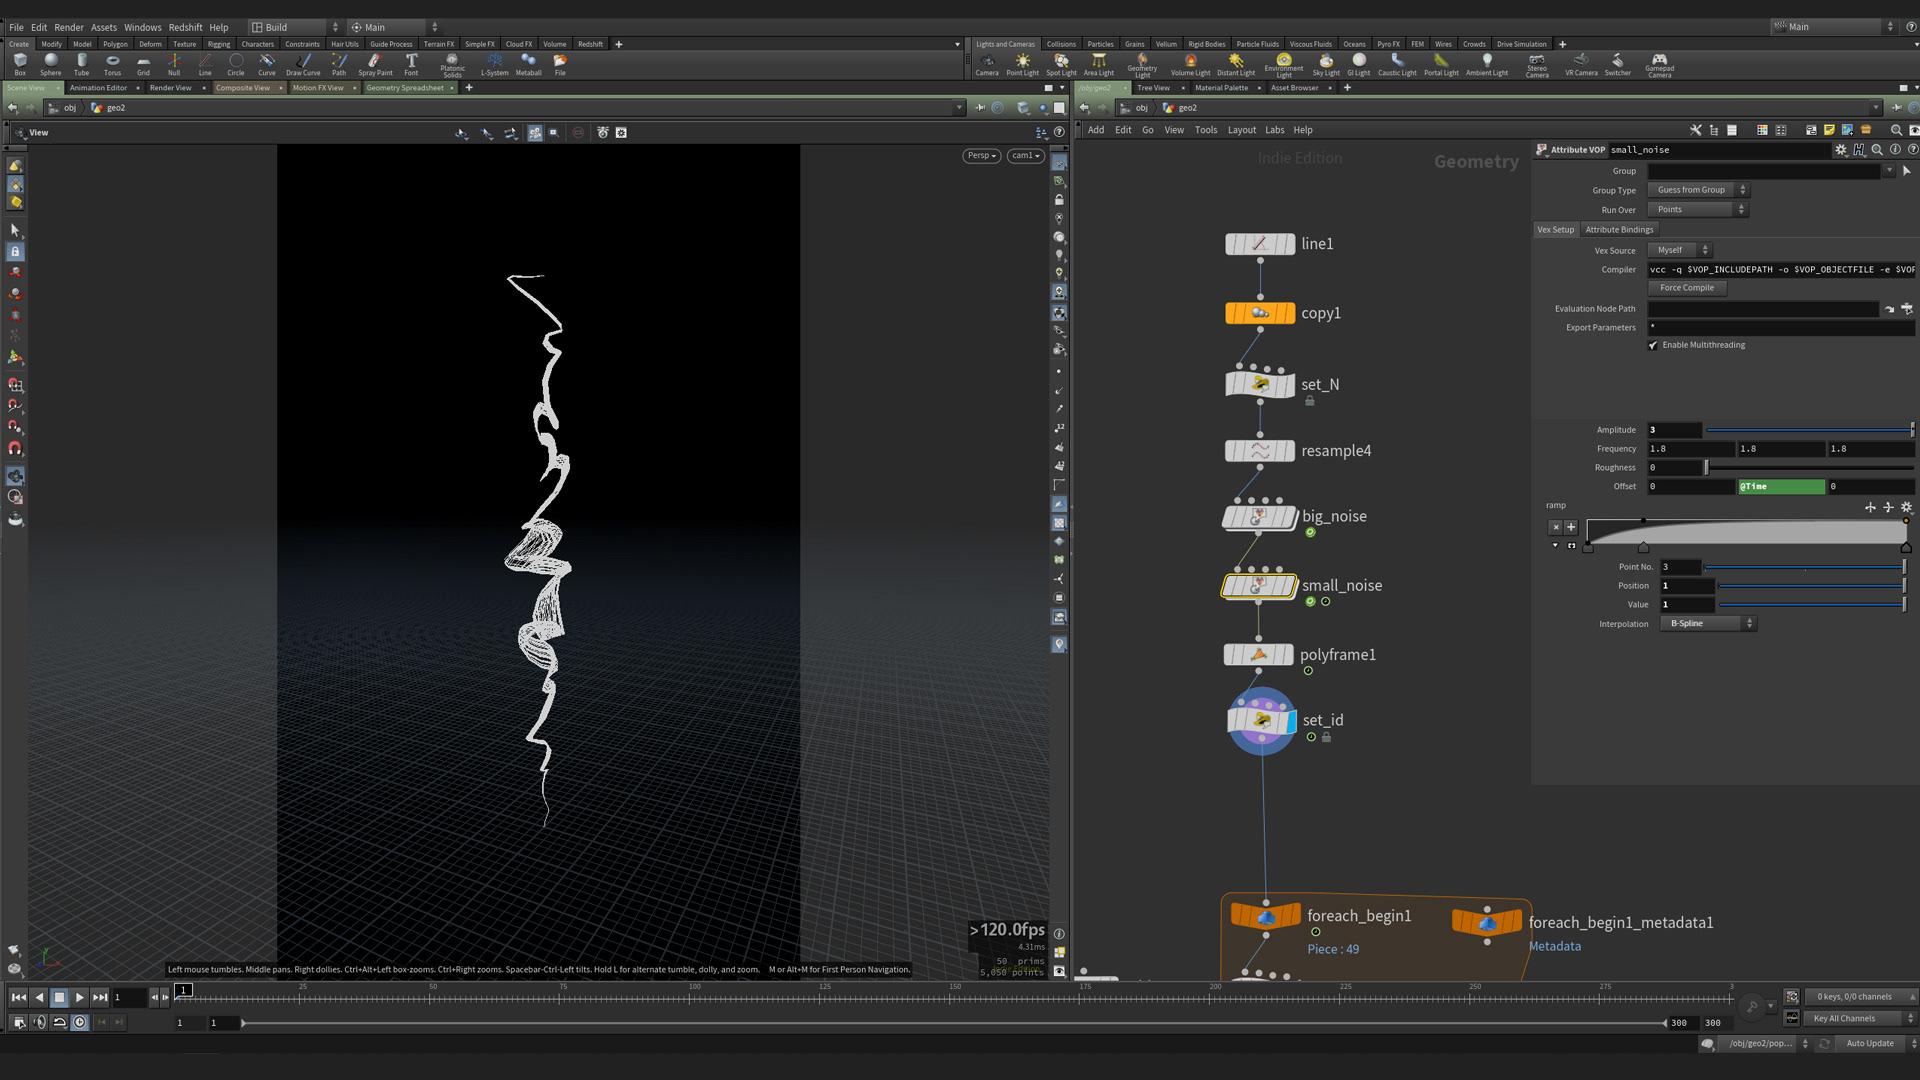Screen dimensions: 1920x1080
Task: Switch to the Attribute Bindings tab
Action: coord(1619,230)
